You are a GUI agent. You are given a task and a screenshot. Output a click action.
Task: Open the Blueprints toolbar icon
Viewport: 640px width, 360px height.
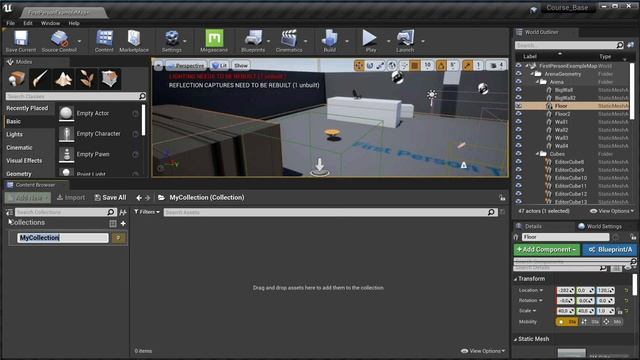[253, 41]
